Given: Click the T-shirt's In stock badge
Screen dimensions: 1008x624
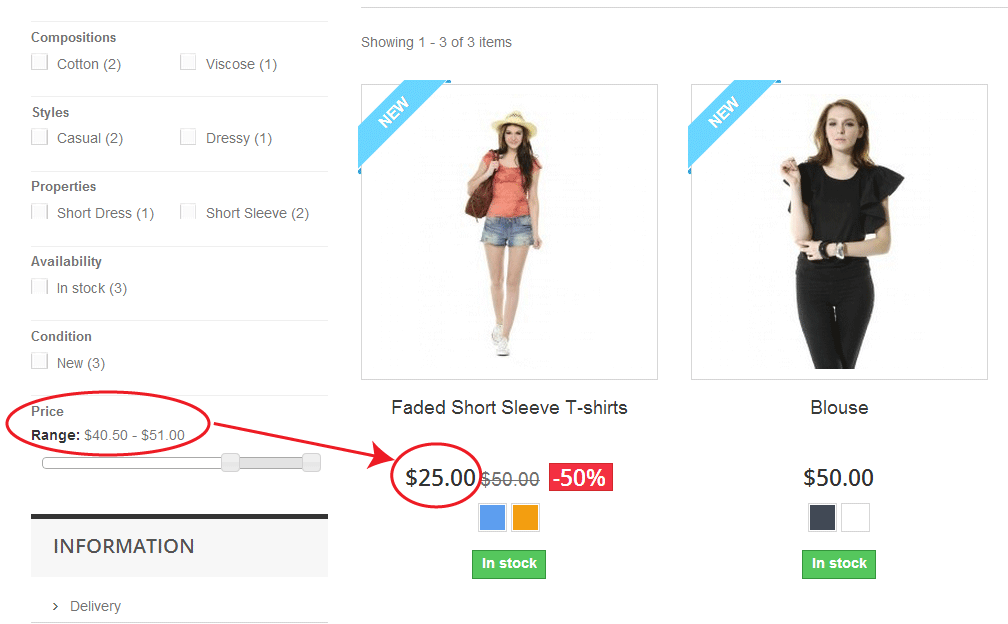Looking at the screenshot, I should click(509, 564).
